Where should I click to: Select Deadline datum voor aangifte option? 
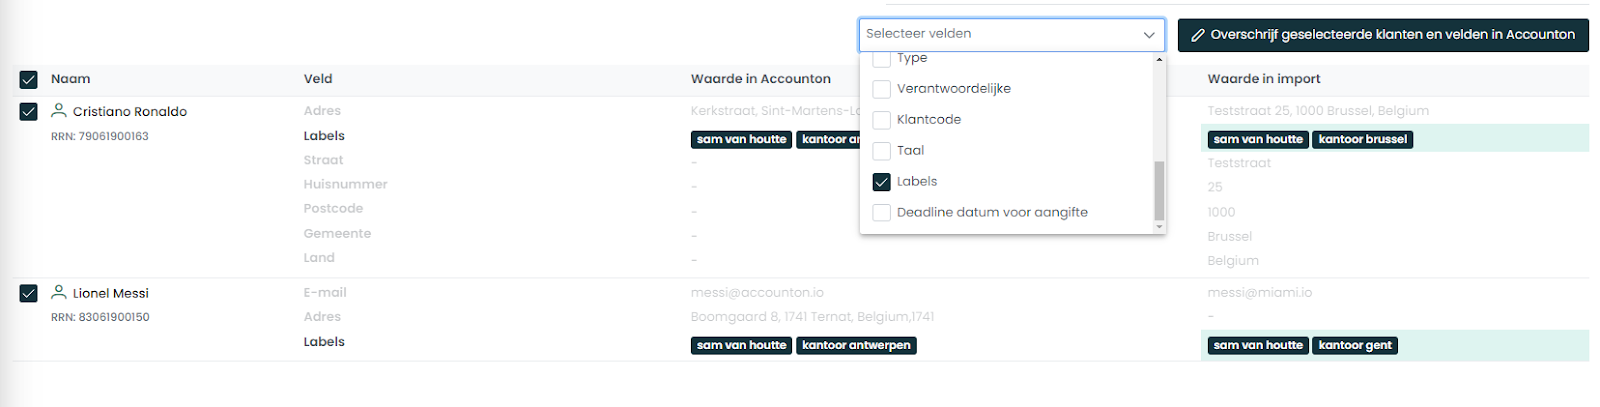pos(881,213)
